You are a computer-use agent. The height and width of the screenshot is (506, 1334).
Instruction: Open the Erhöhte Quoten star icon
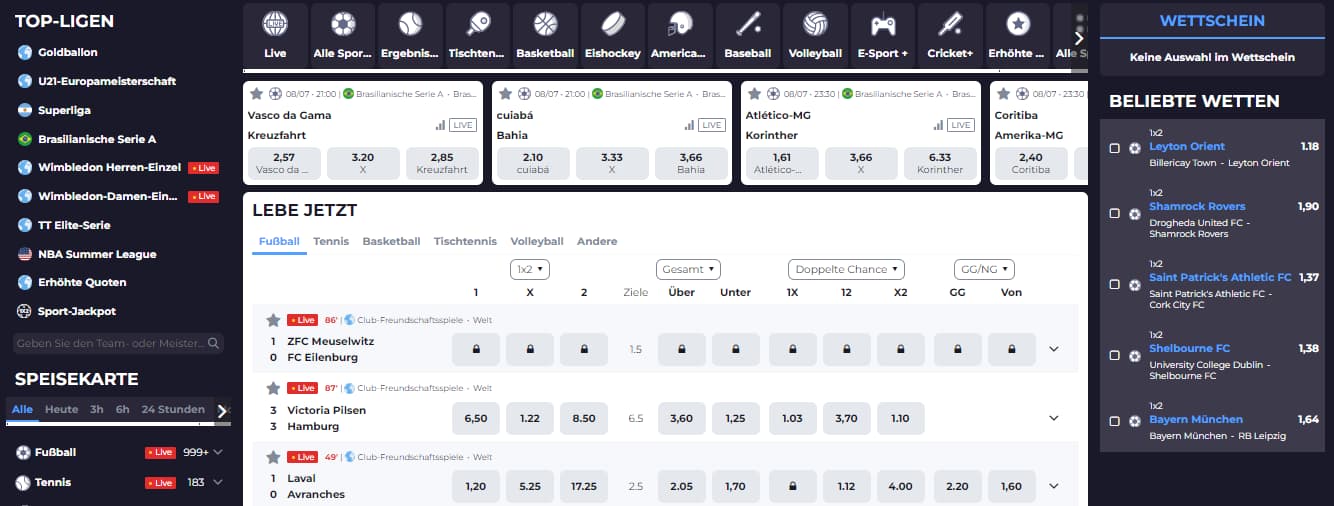pos(1018,24)
